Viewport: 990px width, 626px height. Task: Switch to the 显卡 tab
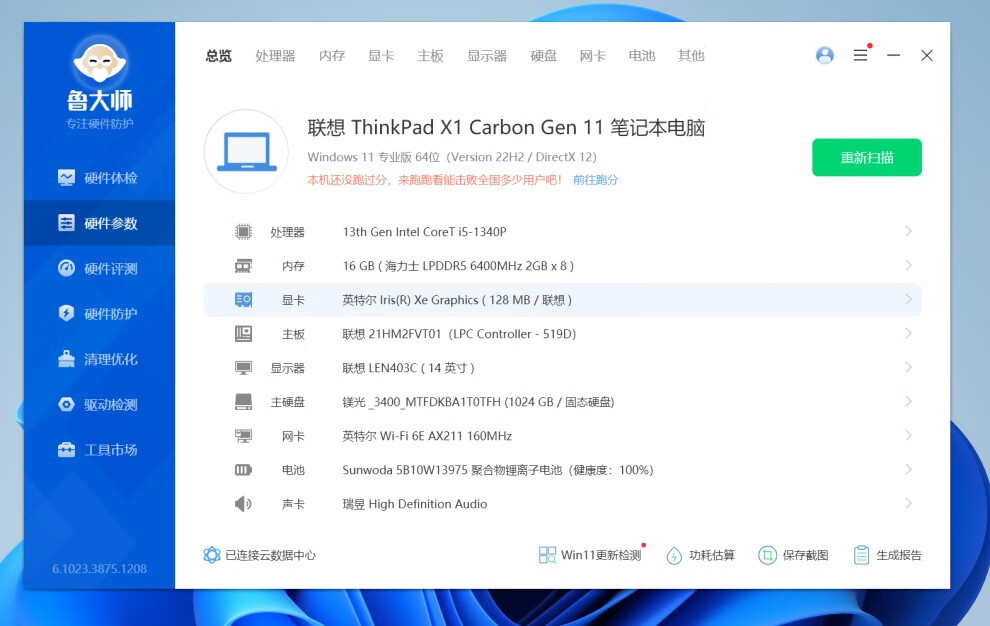tap(381, 56)
